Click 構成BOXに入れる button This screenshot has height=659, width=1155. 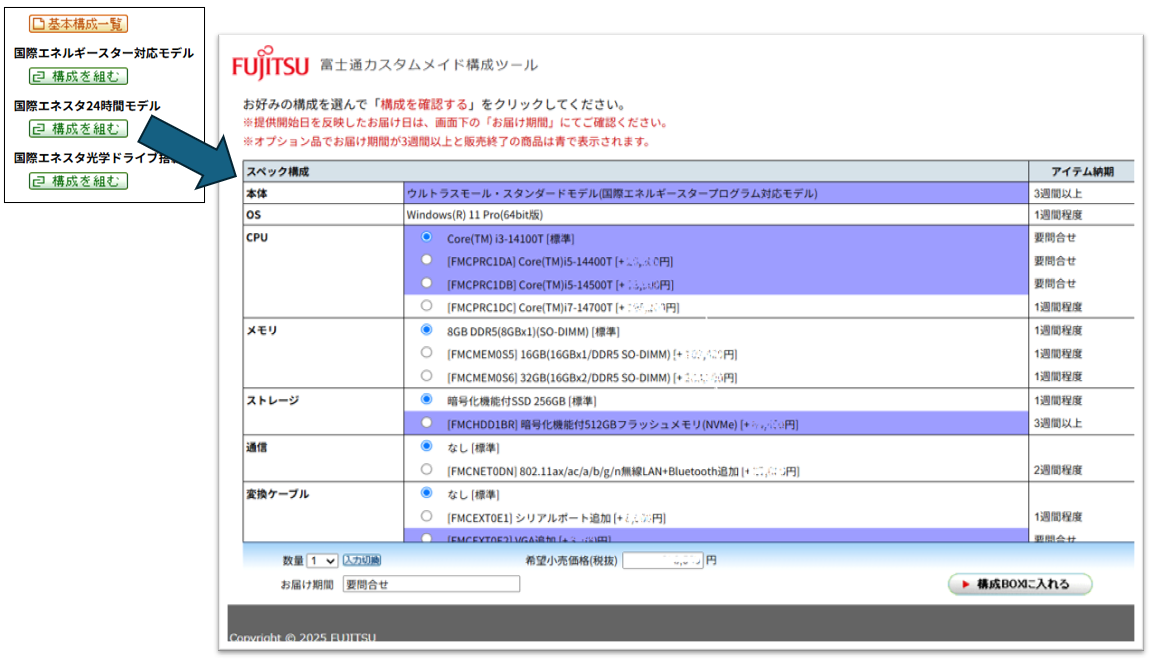1019,584
